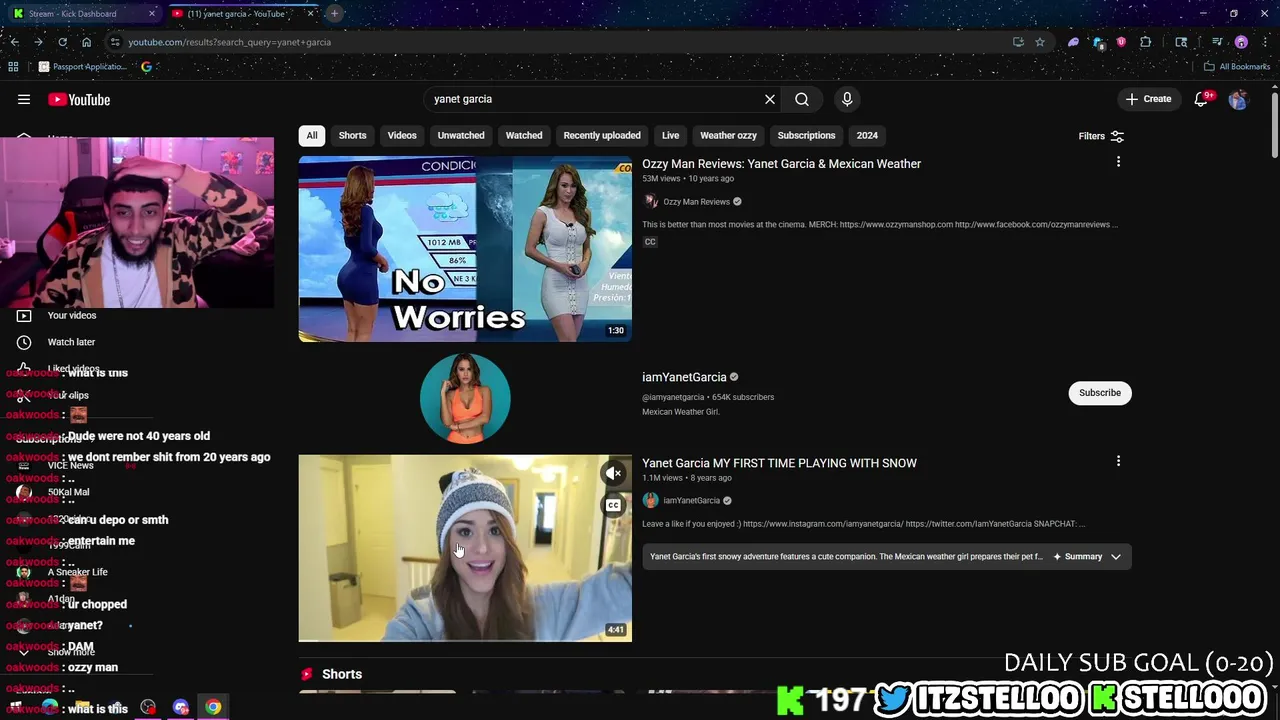Unmute the snow video preview
The width and height of the screenshot is (1280, 720).
point(613,473)
